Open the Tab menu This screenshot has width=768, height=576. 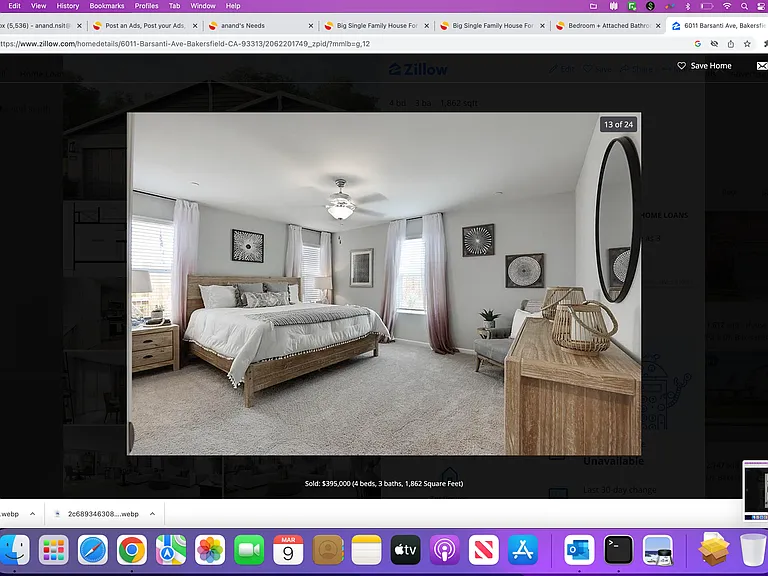174,6
